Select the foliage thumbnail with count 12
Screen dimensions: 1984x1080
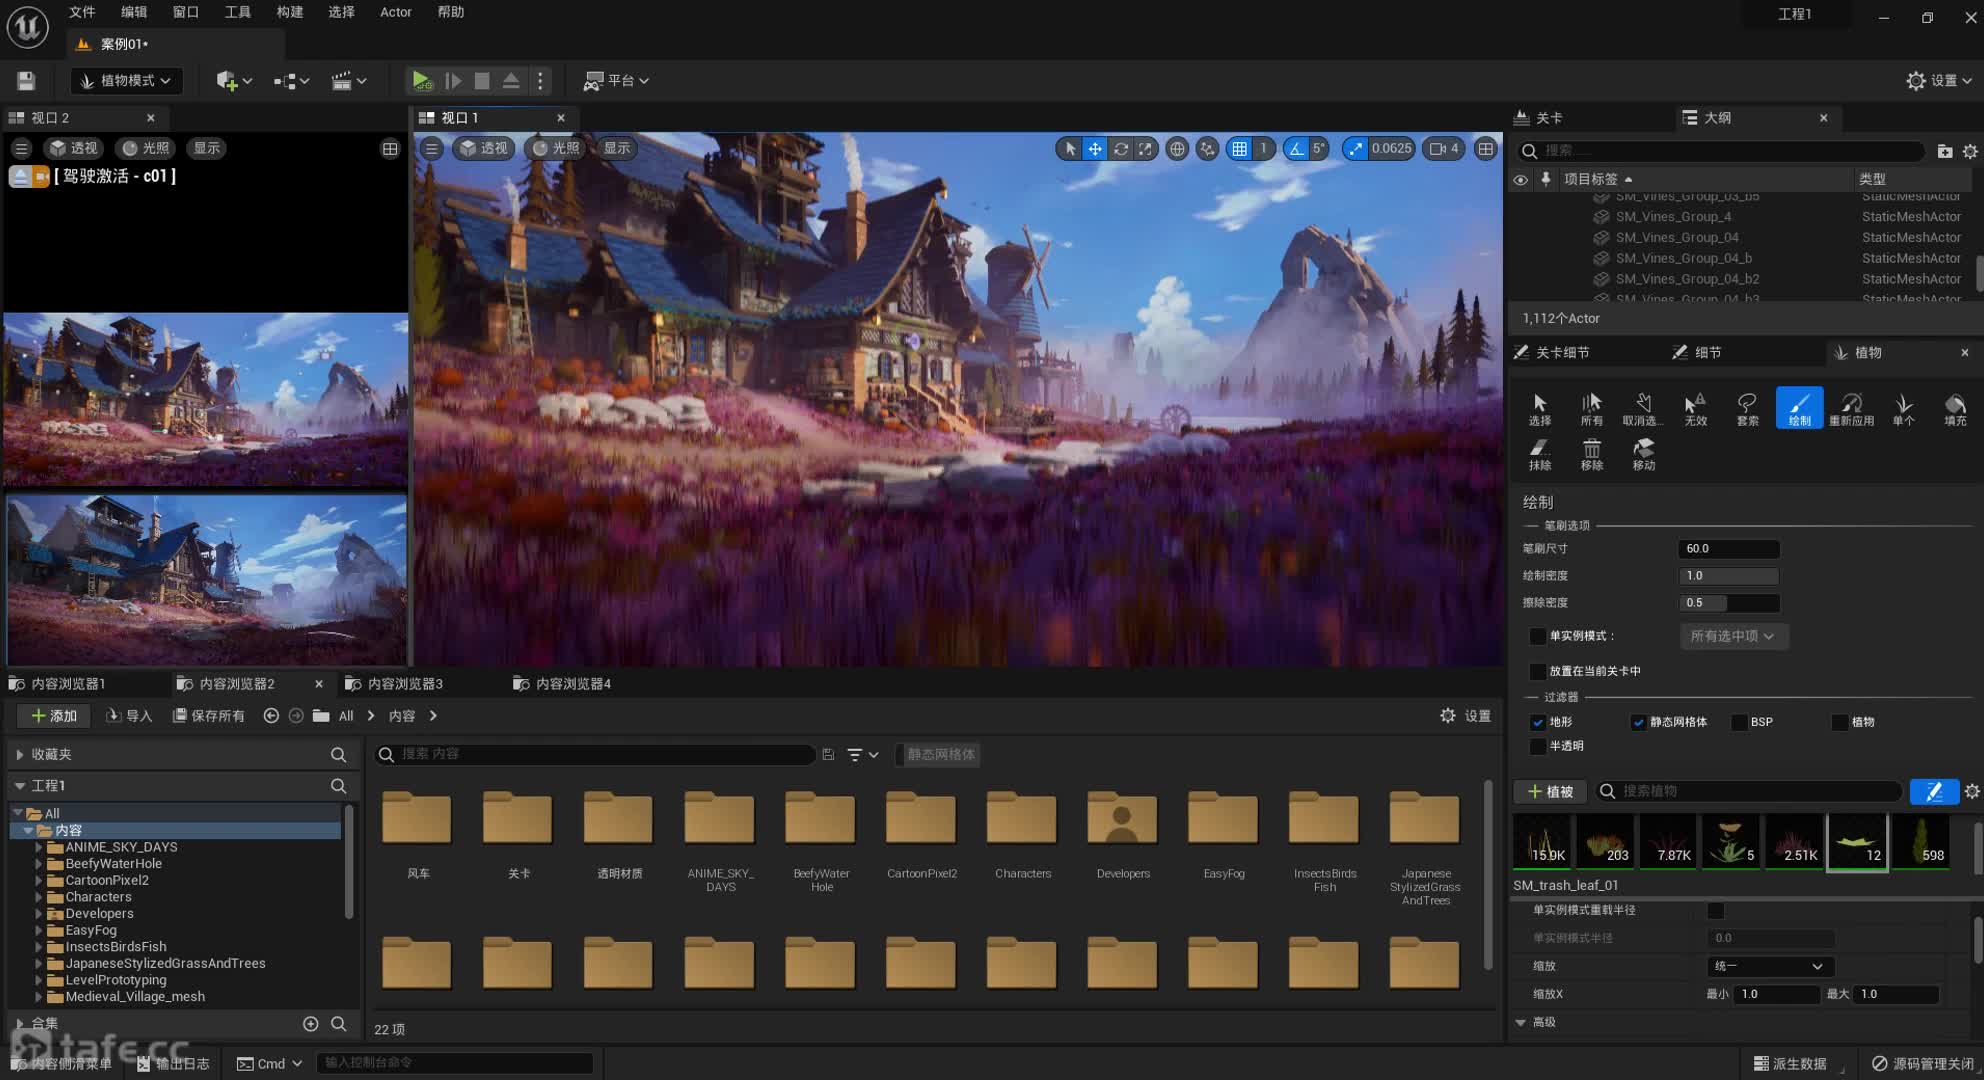pos(1857,842)
